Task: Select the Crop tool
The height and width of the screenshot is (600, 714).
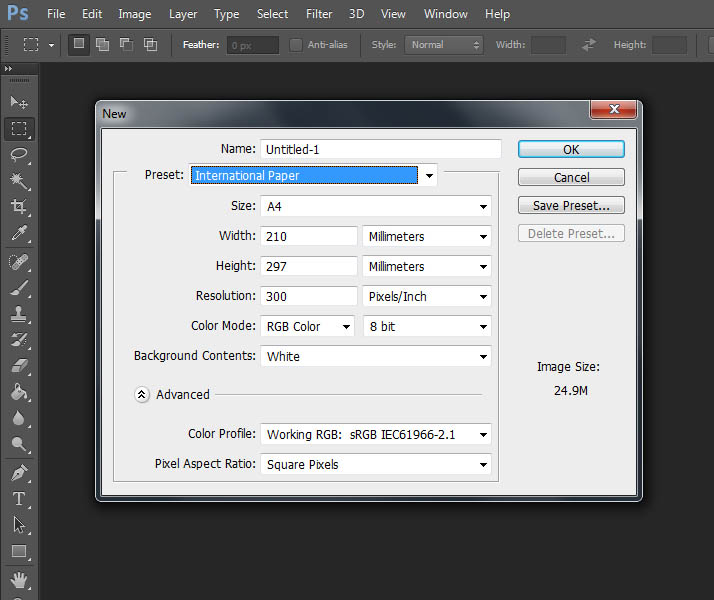Action: 19,207
